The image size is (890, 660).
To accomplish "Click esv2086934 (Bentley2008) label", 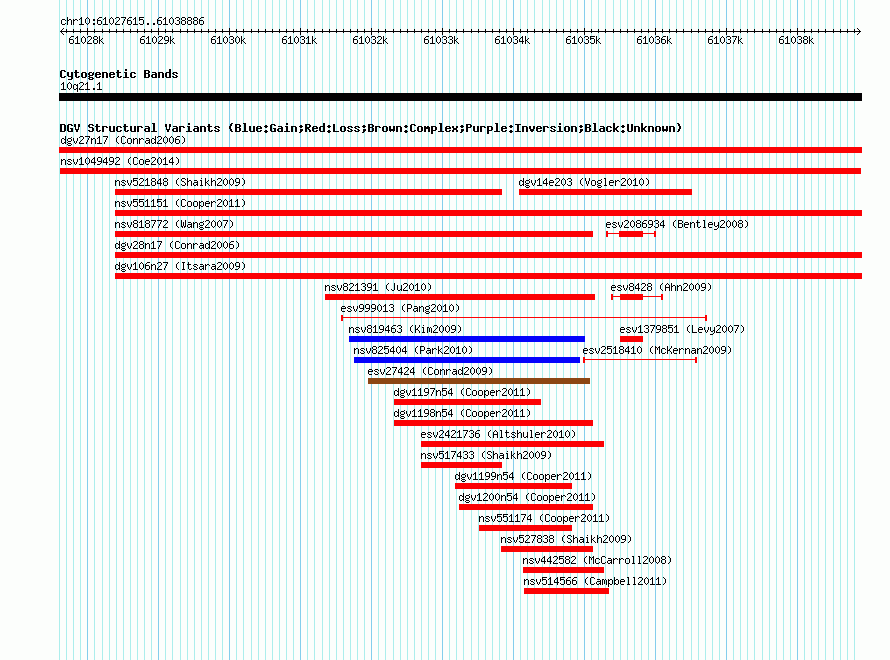I will [x=677, y=224].
